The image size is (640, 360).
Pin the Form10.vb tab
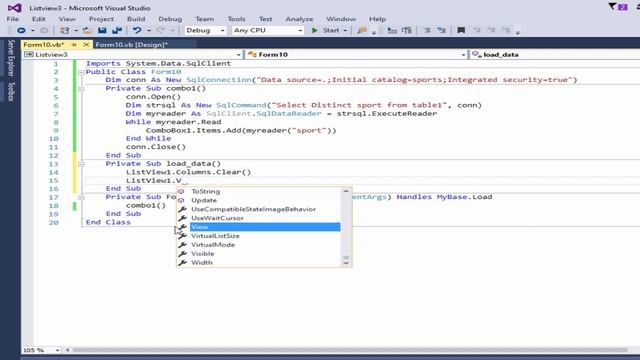coord(74,44)
